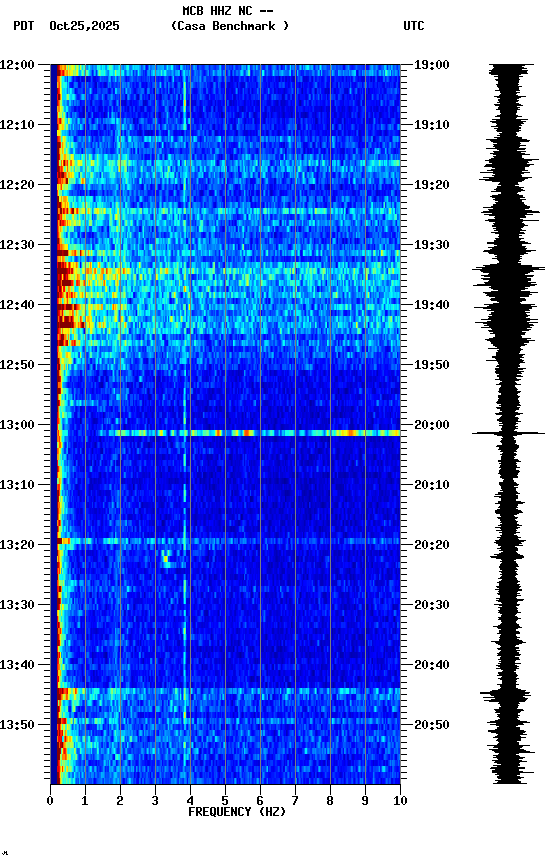Image resolution: width=552 pixels, height=864 pixels.
Task: Click the seismogram spike near 20:00 UTC
Action: 508,433
